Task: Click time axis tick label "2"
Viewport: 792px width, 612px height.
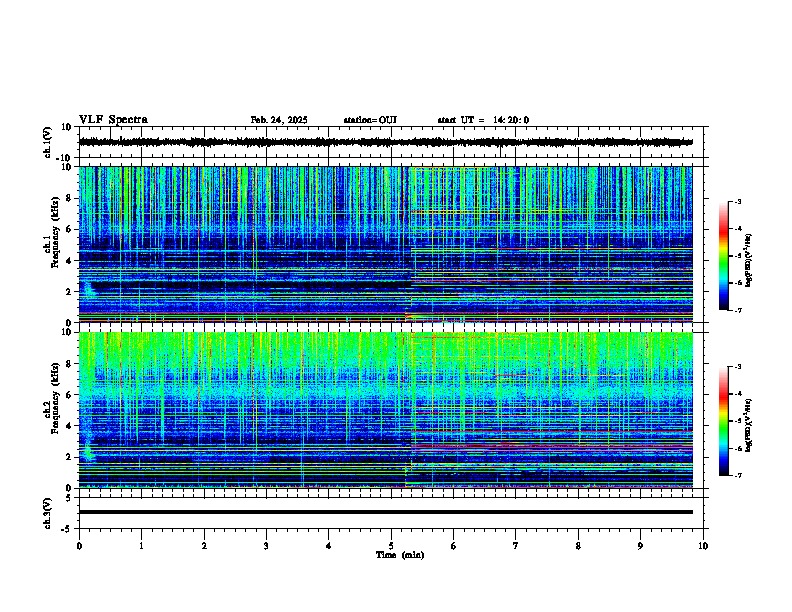Action: tap(204, 545)
